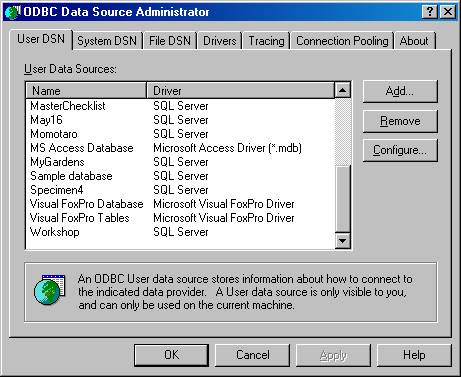Click the Add... button

pyautogui.click(x=400, y=91)
